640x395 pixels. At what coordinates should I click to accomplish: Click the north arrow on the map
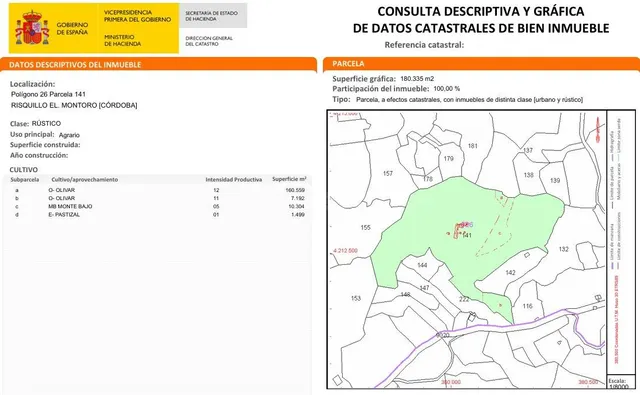(598, 130)
